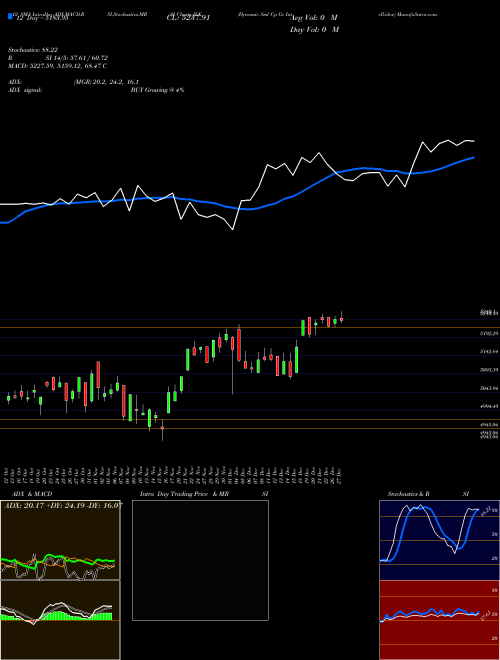Select the '12 Day' SMA value text
Screen dimensions: 500x660
41,18
